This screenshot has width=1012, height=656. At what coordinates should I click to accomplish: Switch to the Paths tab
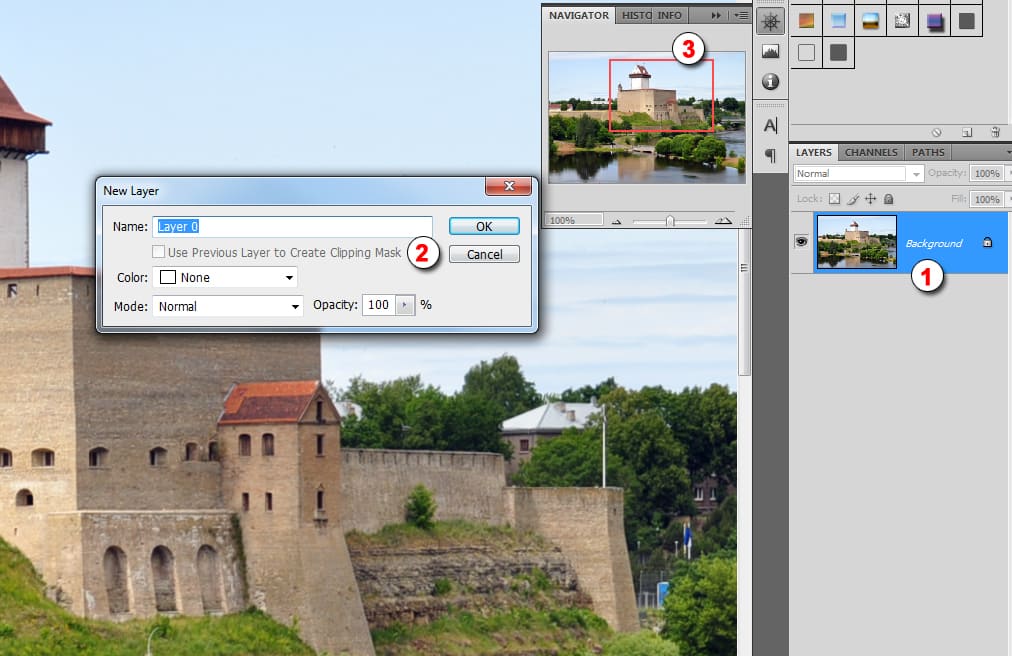[x=928, y=153]
